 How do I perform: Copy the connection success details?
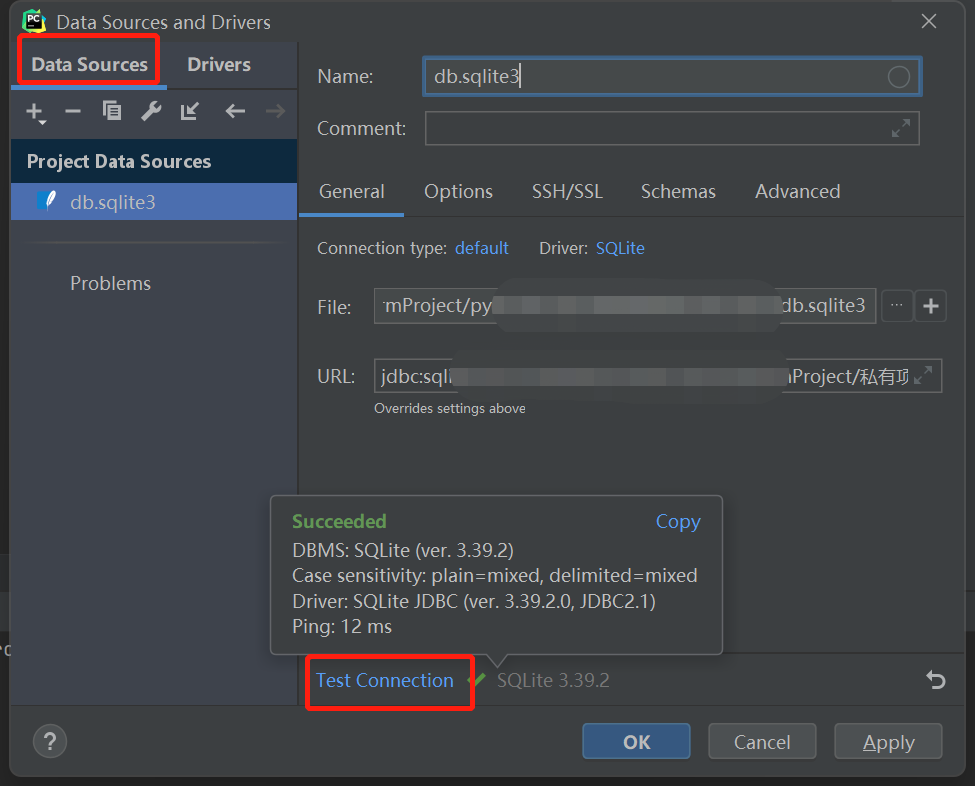[678, 521]
